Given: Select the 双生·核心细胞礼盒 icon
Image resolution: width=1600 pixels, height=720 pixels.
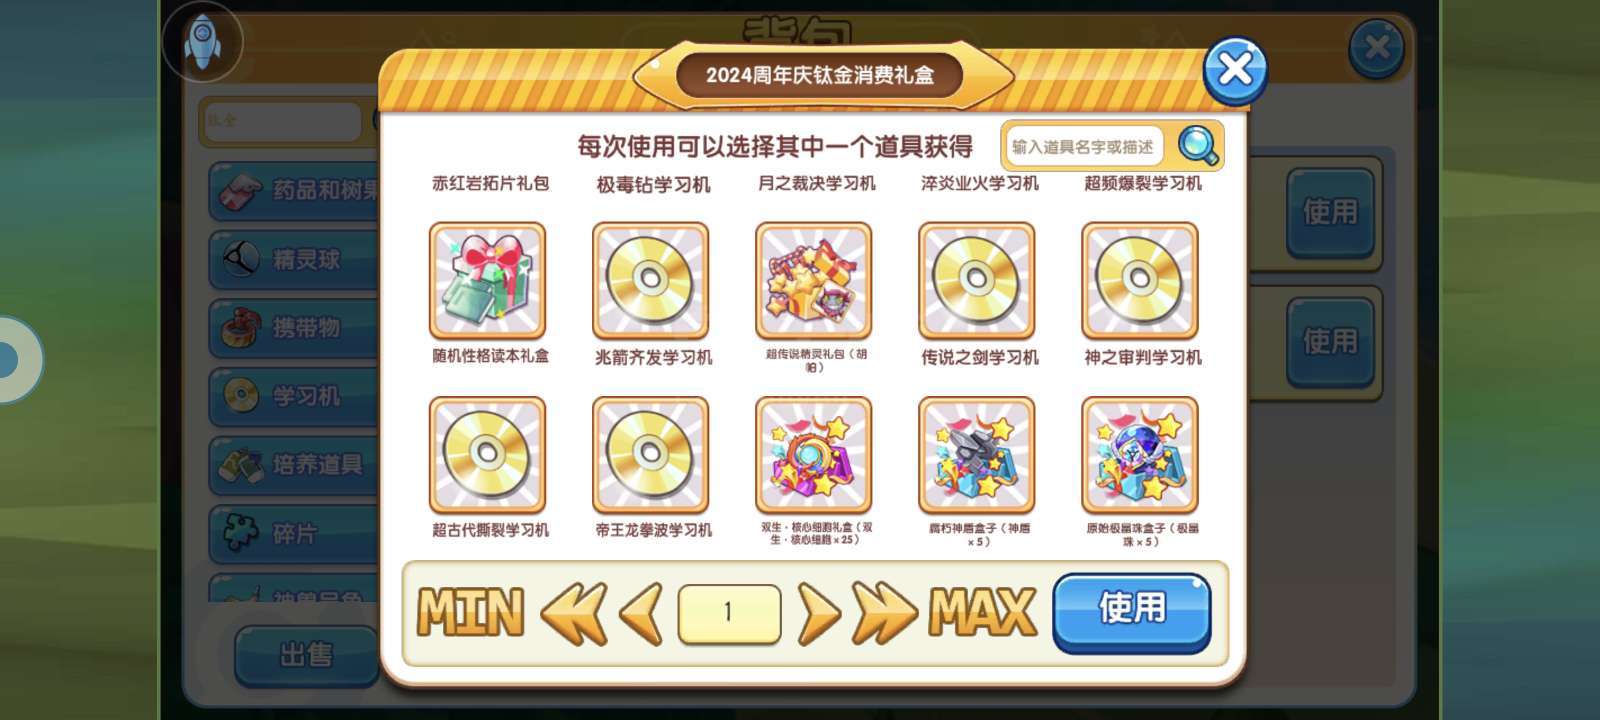Looking at the screenshot, I should (814, 455).
